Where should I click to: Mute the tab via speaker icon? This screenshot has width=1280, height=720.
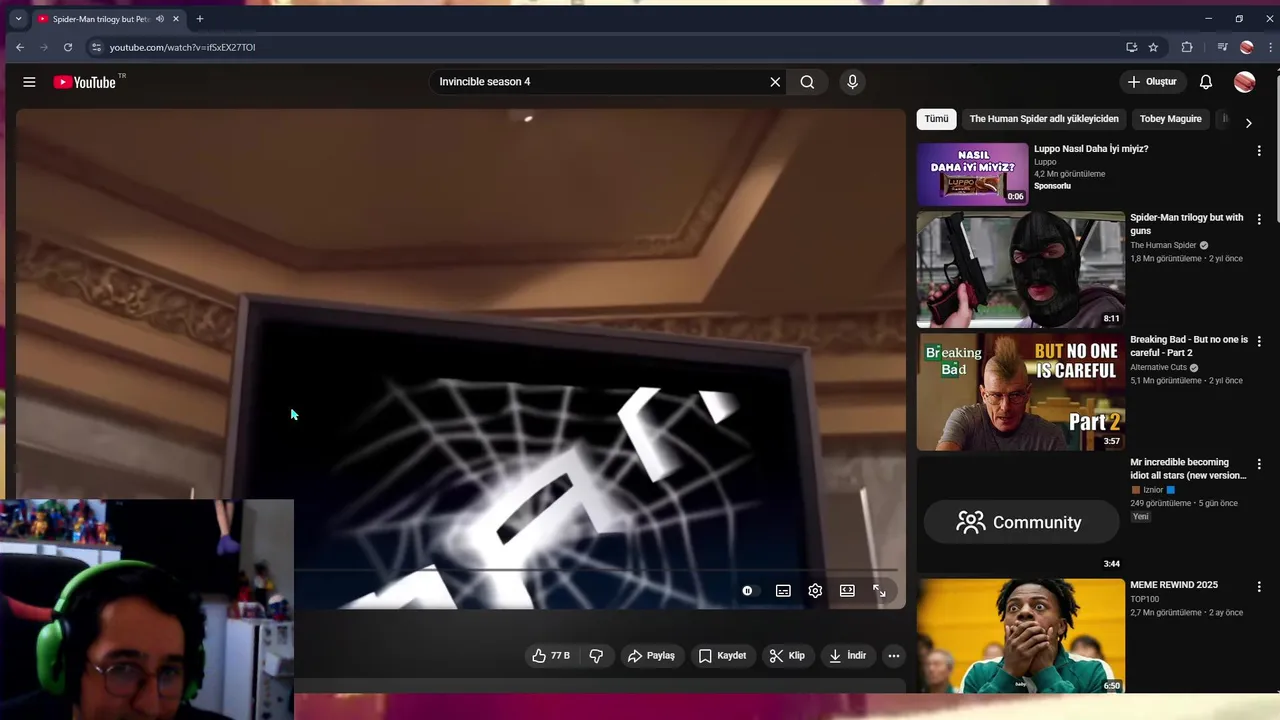point(160,19)
